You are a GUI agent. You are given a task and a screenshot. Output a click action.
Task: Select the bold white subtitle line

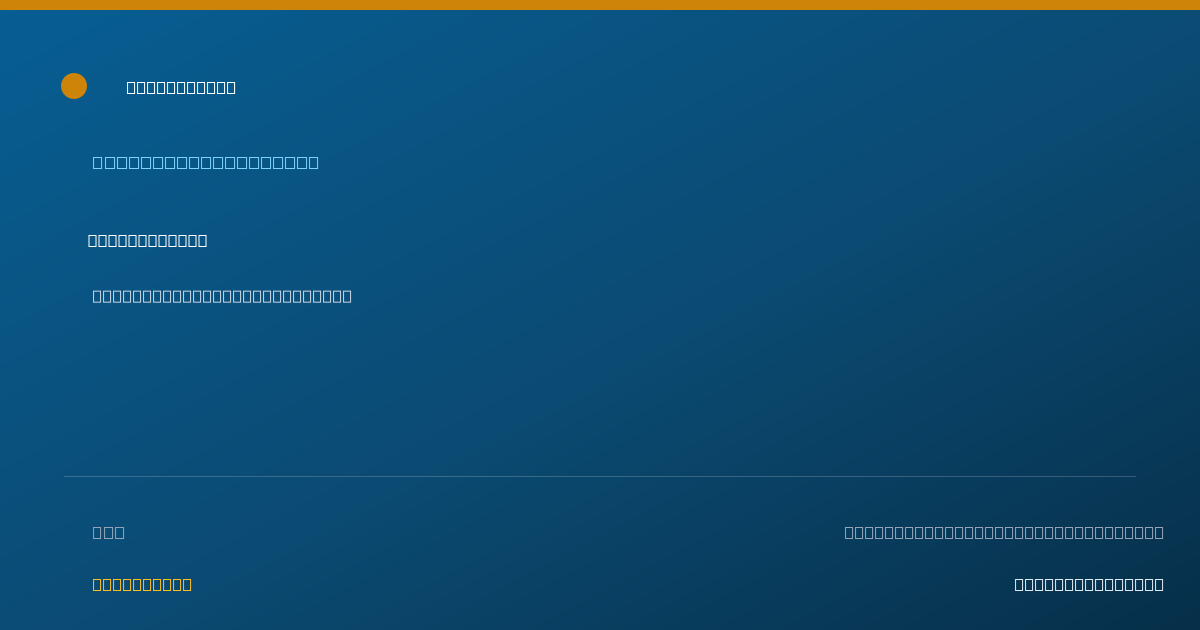pyautogui.click(x=147, y=240)
